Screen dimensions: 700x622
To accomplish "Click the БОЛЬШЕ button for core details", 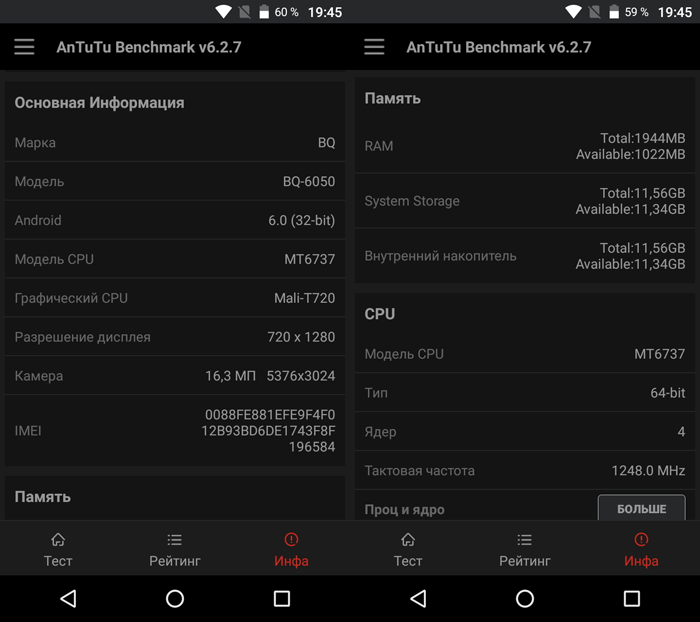I will coord(641,508).
